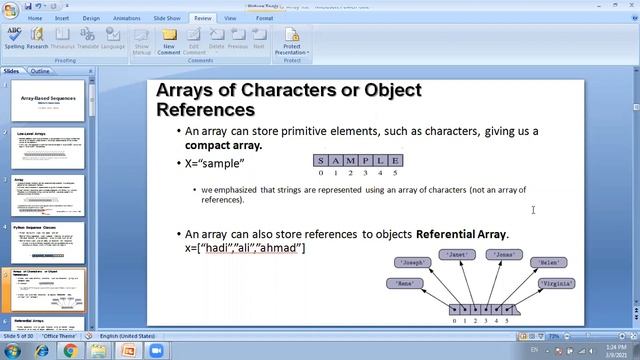The width and height of the screenshot is (640, 360).
Task: Click the zoom out minus button
Action: (x=567, y=336)
